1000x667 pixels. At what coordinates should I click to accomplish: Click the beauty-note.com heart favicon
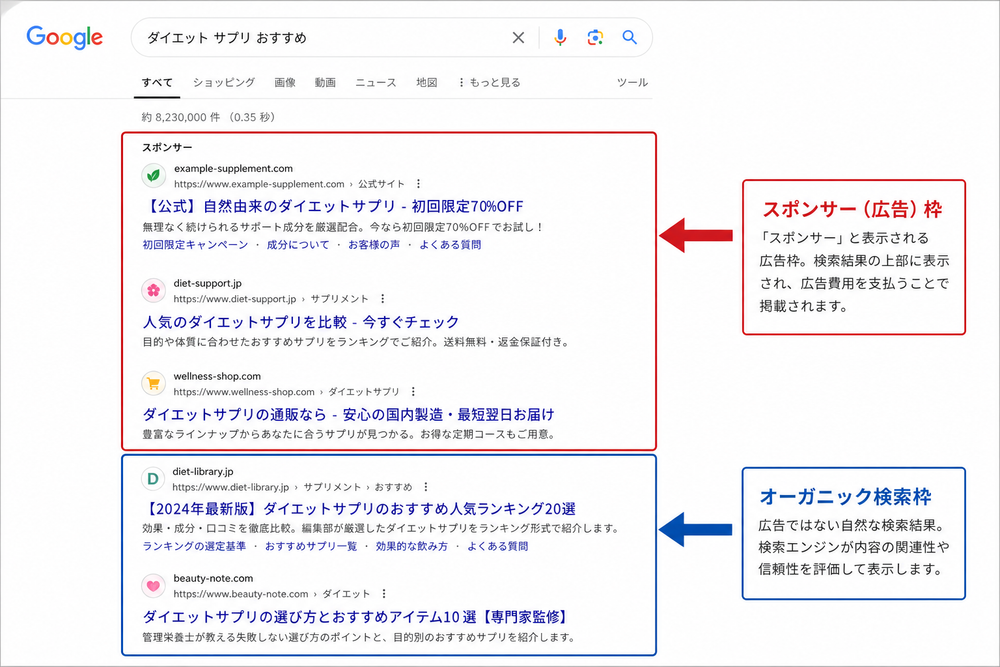click(153, 585)
